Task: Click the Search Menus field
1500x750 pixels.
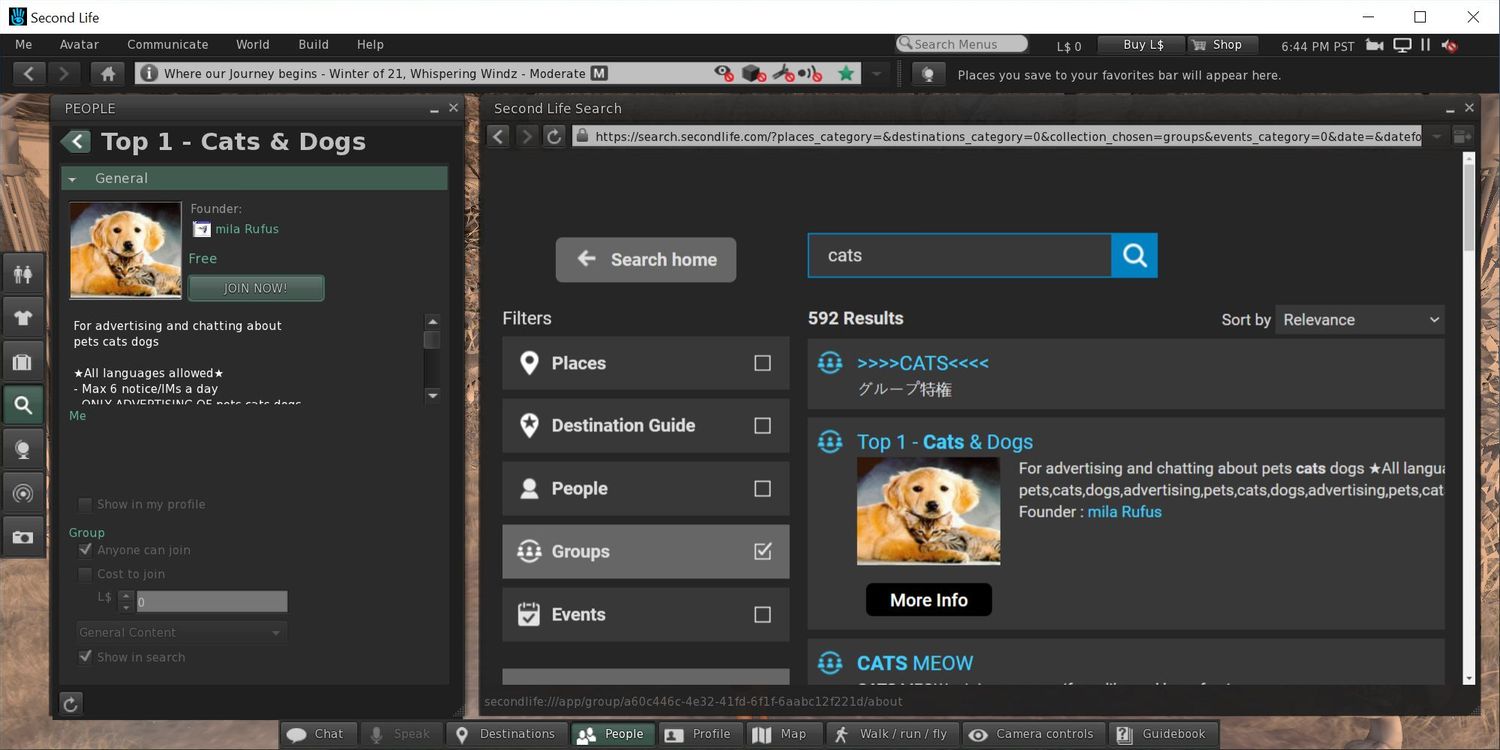Action: tap(962, 44)
